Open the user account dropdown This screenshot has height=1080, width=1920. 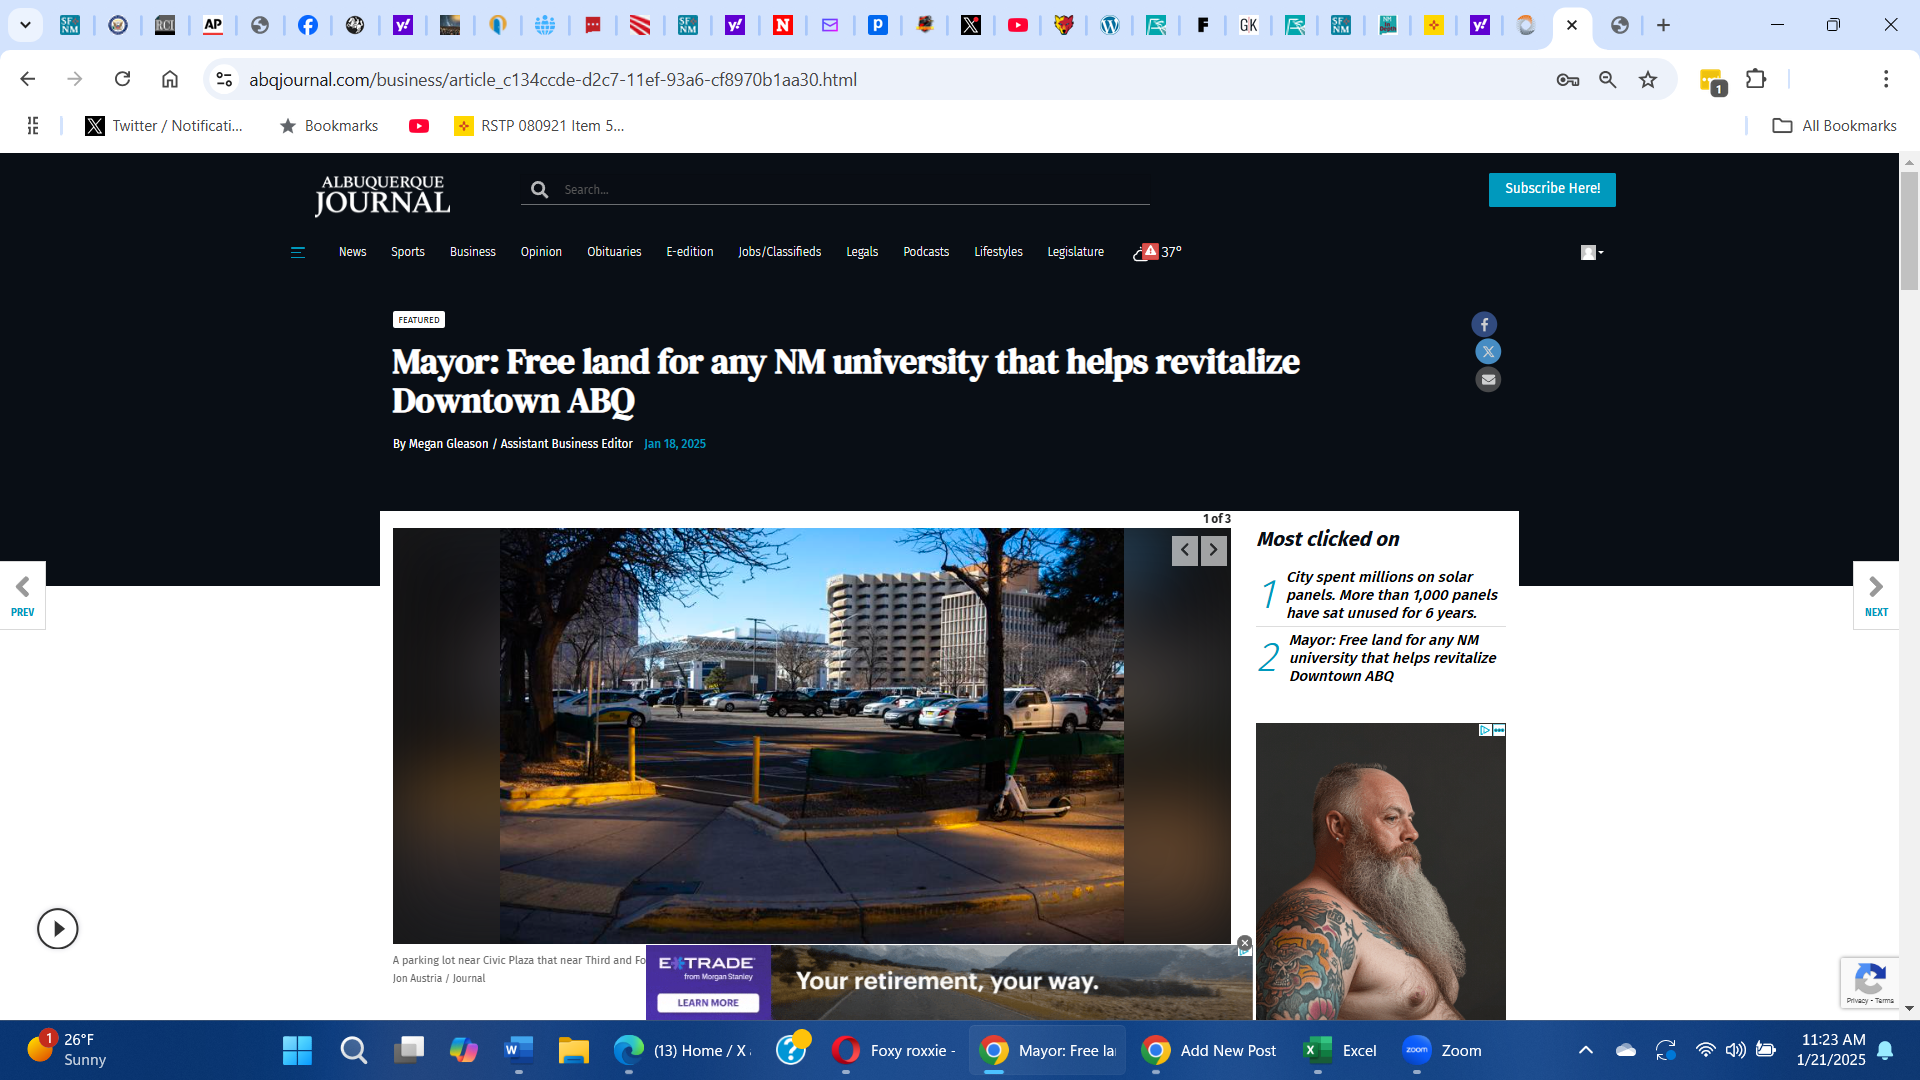pyautogui.click(x=1591, y=252)
